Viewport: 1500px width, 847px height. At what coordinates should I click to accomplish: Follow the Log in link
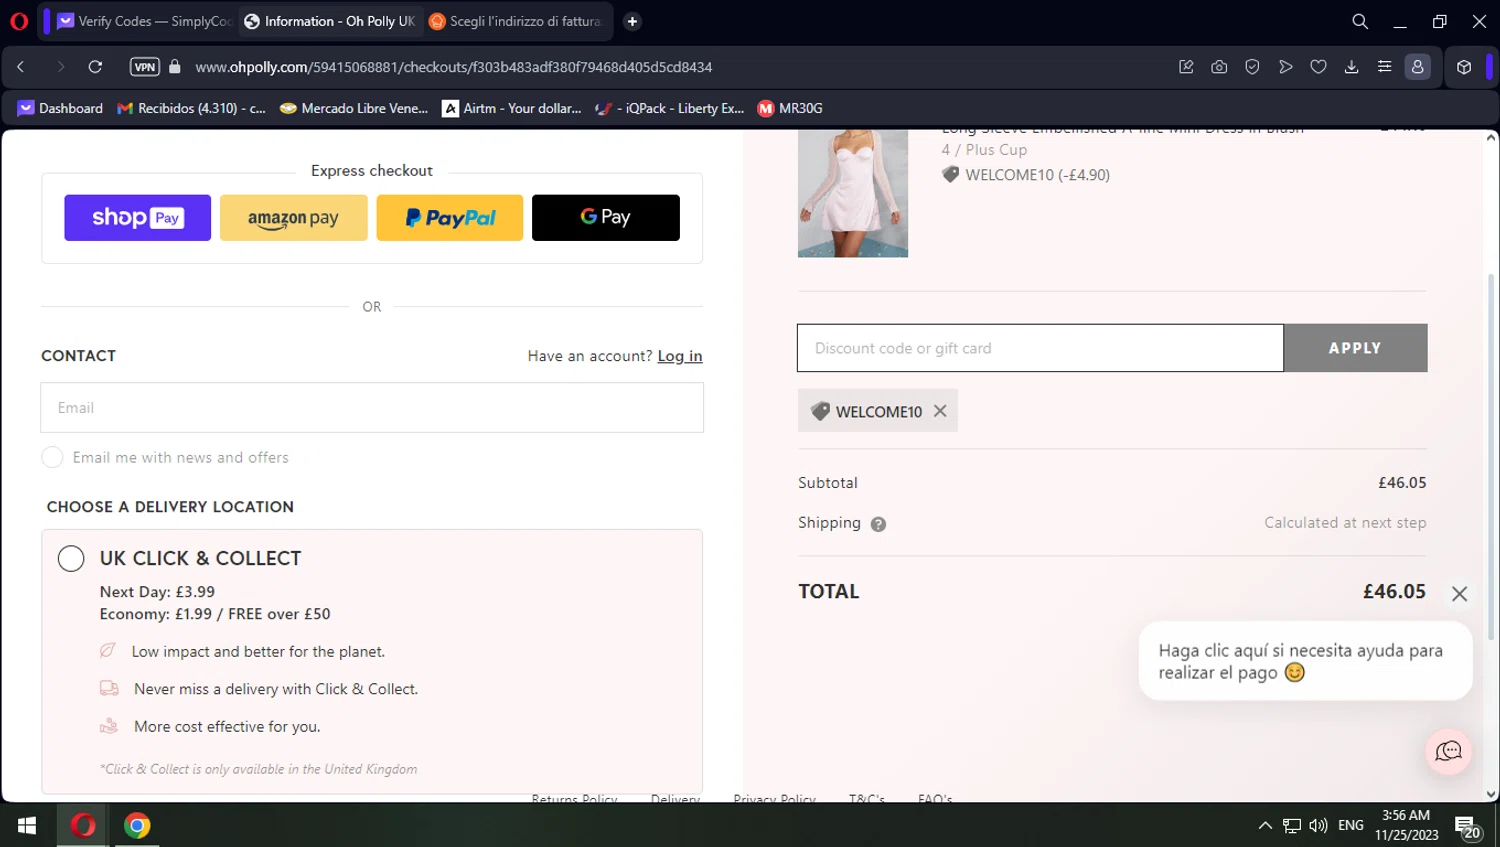[x=680, y=356]
